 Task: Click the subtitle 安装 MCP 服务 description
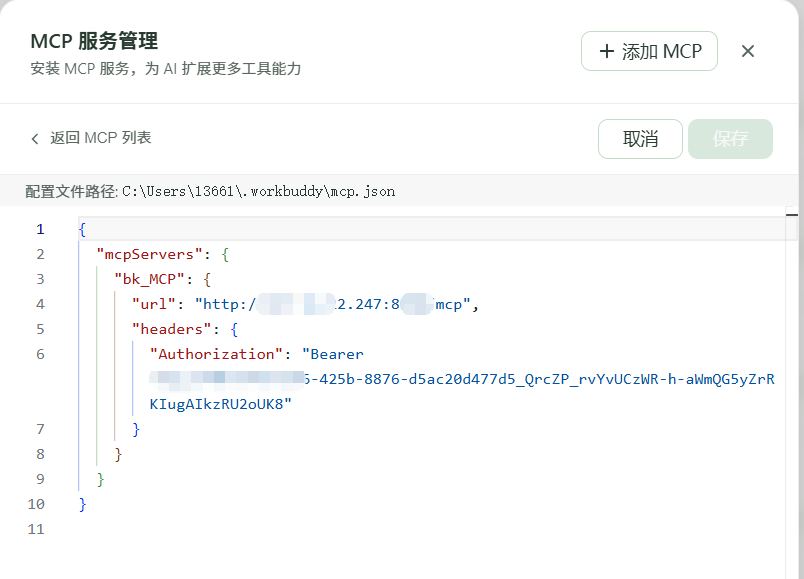(166, 69)
